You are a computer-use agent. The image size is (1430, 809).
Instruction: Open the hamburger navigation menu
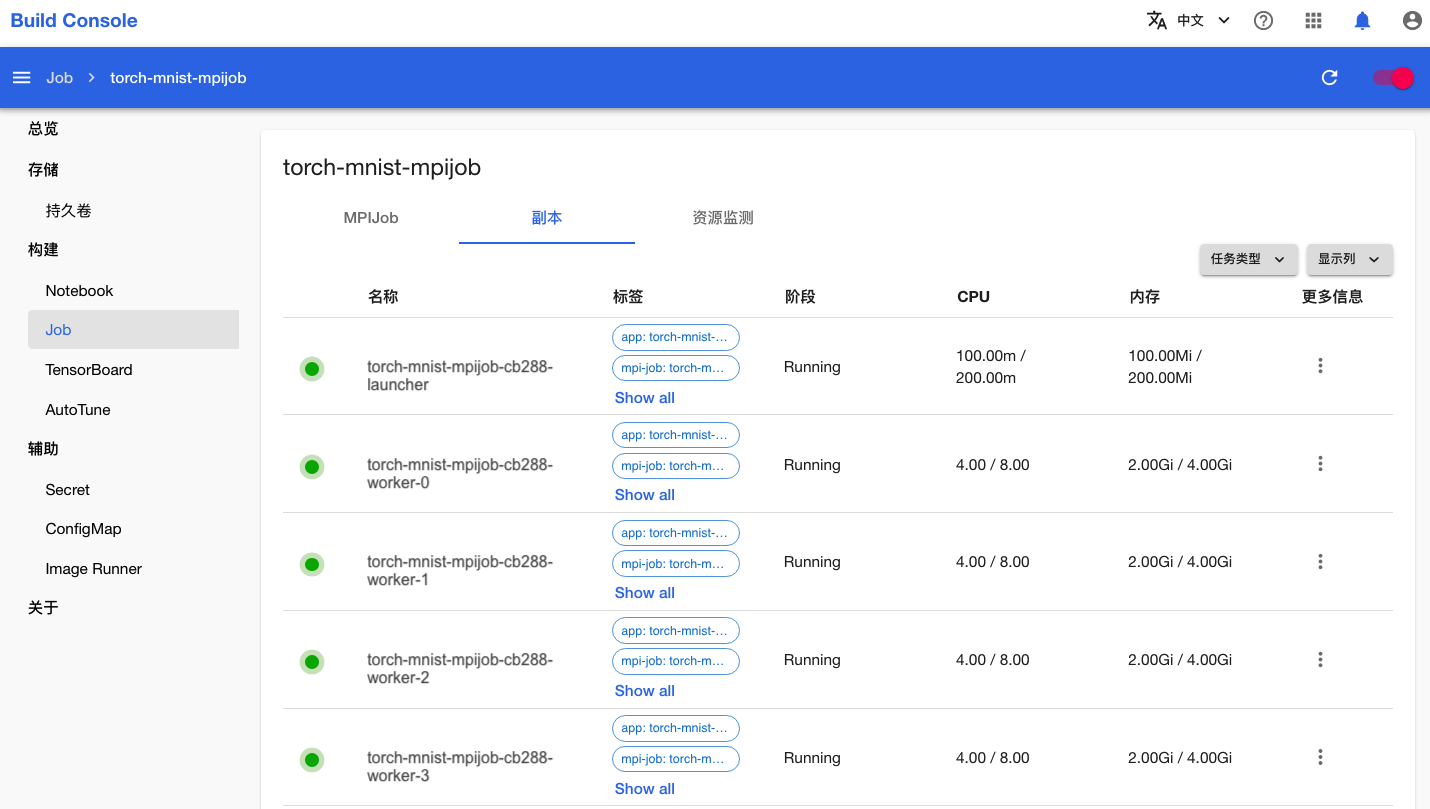pyautogui.click(x=21, y=78)
